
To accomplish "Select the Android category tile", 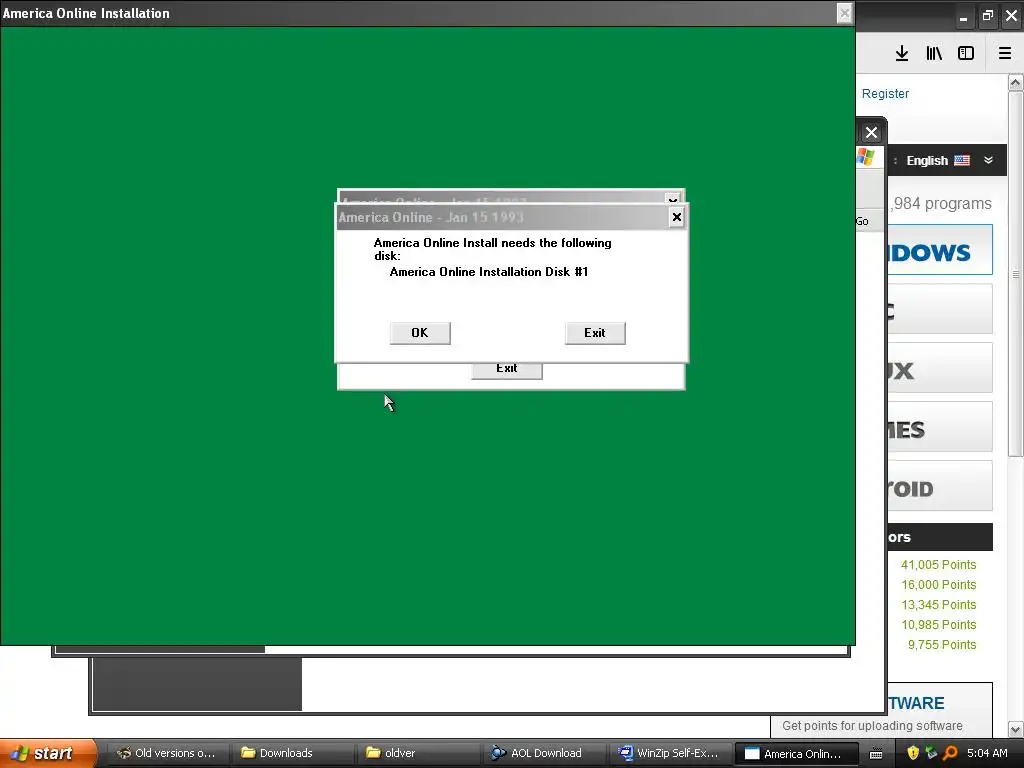I will coord(940,486).
